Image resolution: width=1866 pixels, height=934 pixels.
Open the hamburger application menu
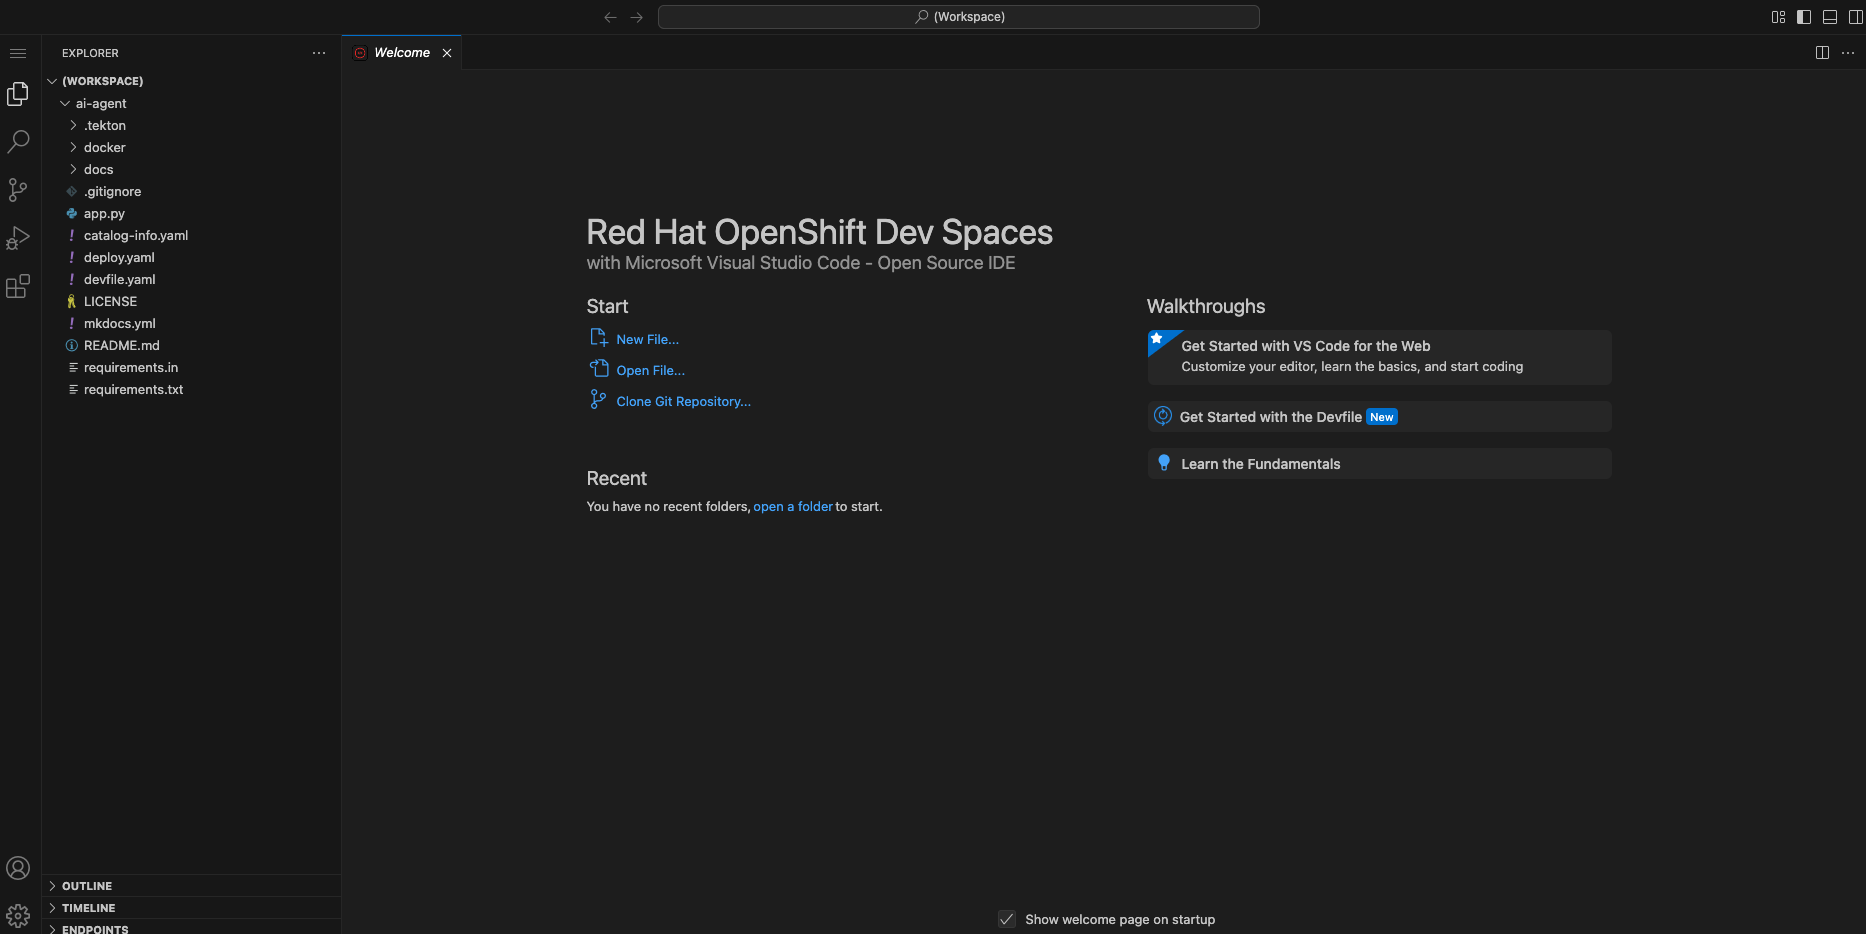pos(18,53)
